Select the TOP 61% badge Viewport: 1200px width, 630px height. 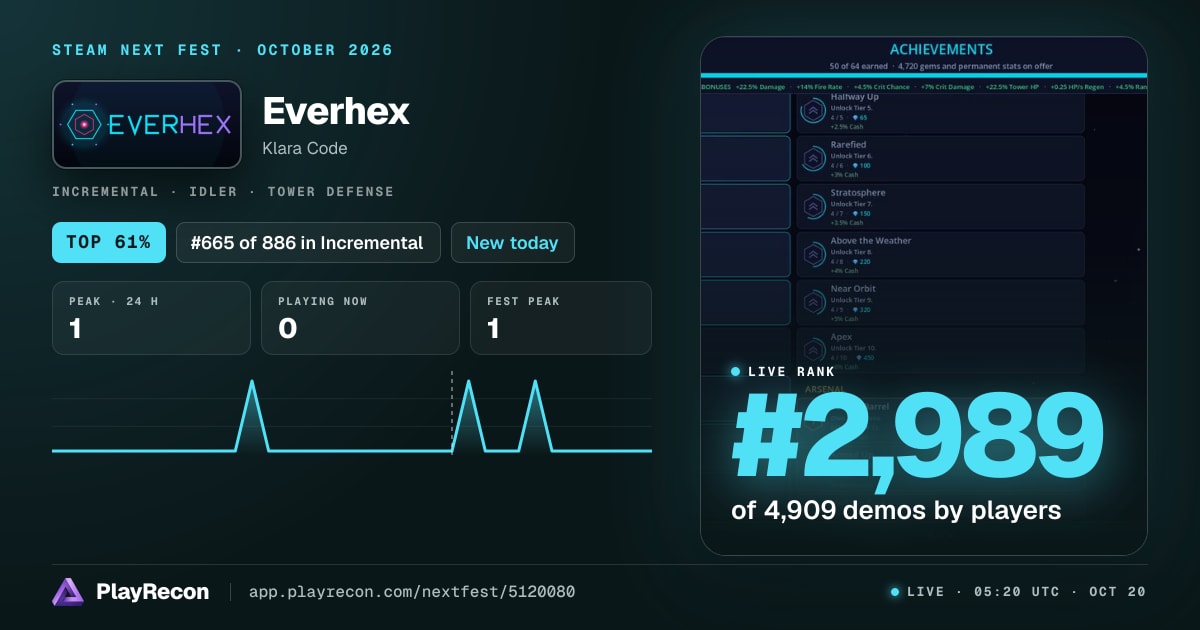pos(109,242)
